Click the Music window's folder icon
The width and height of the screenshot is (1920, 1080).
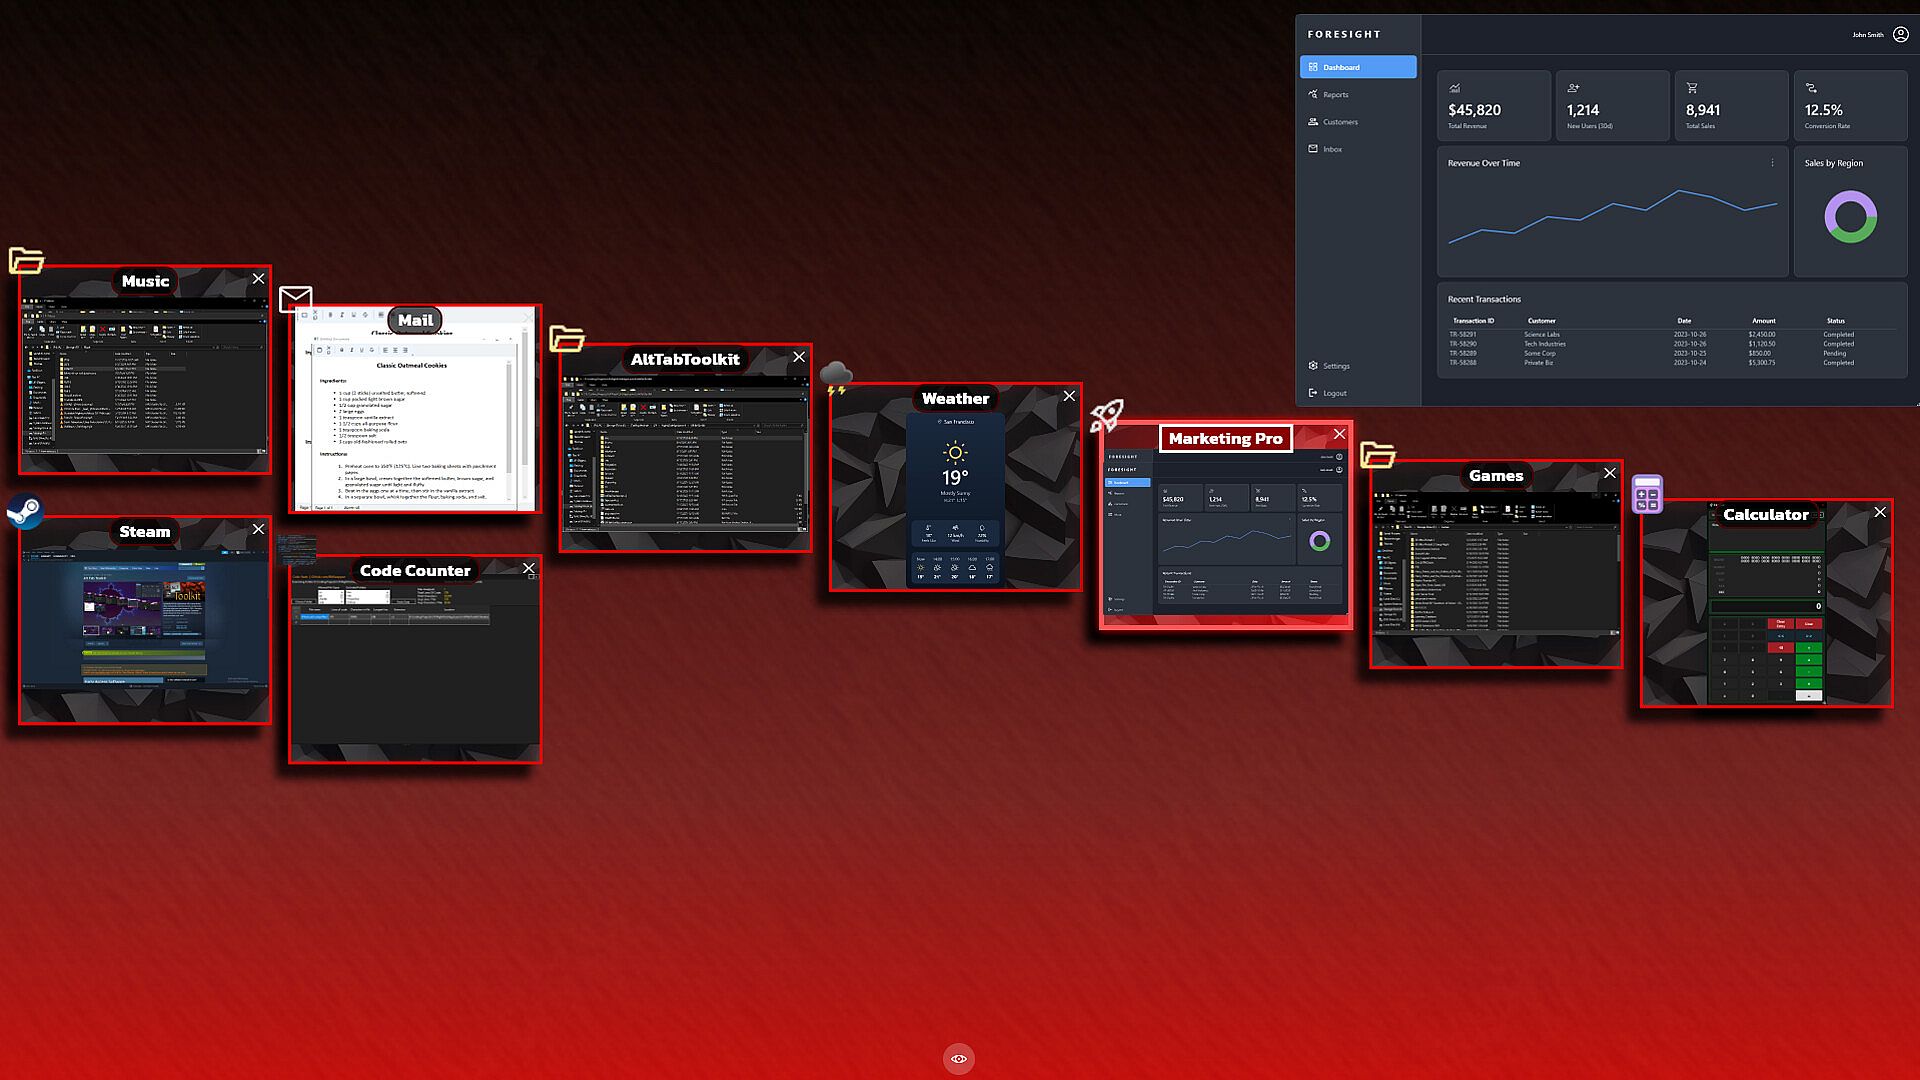(26, 260)
